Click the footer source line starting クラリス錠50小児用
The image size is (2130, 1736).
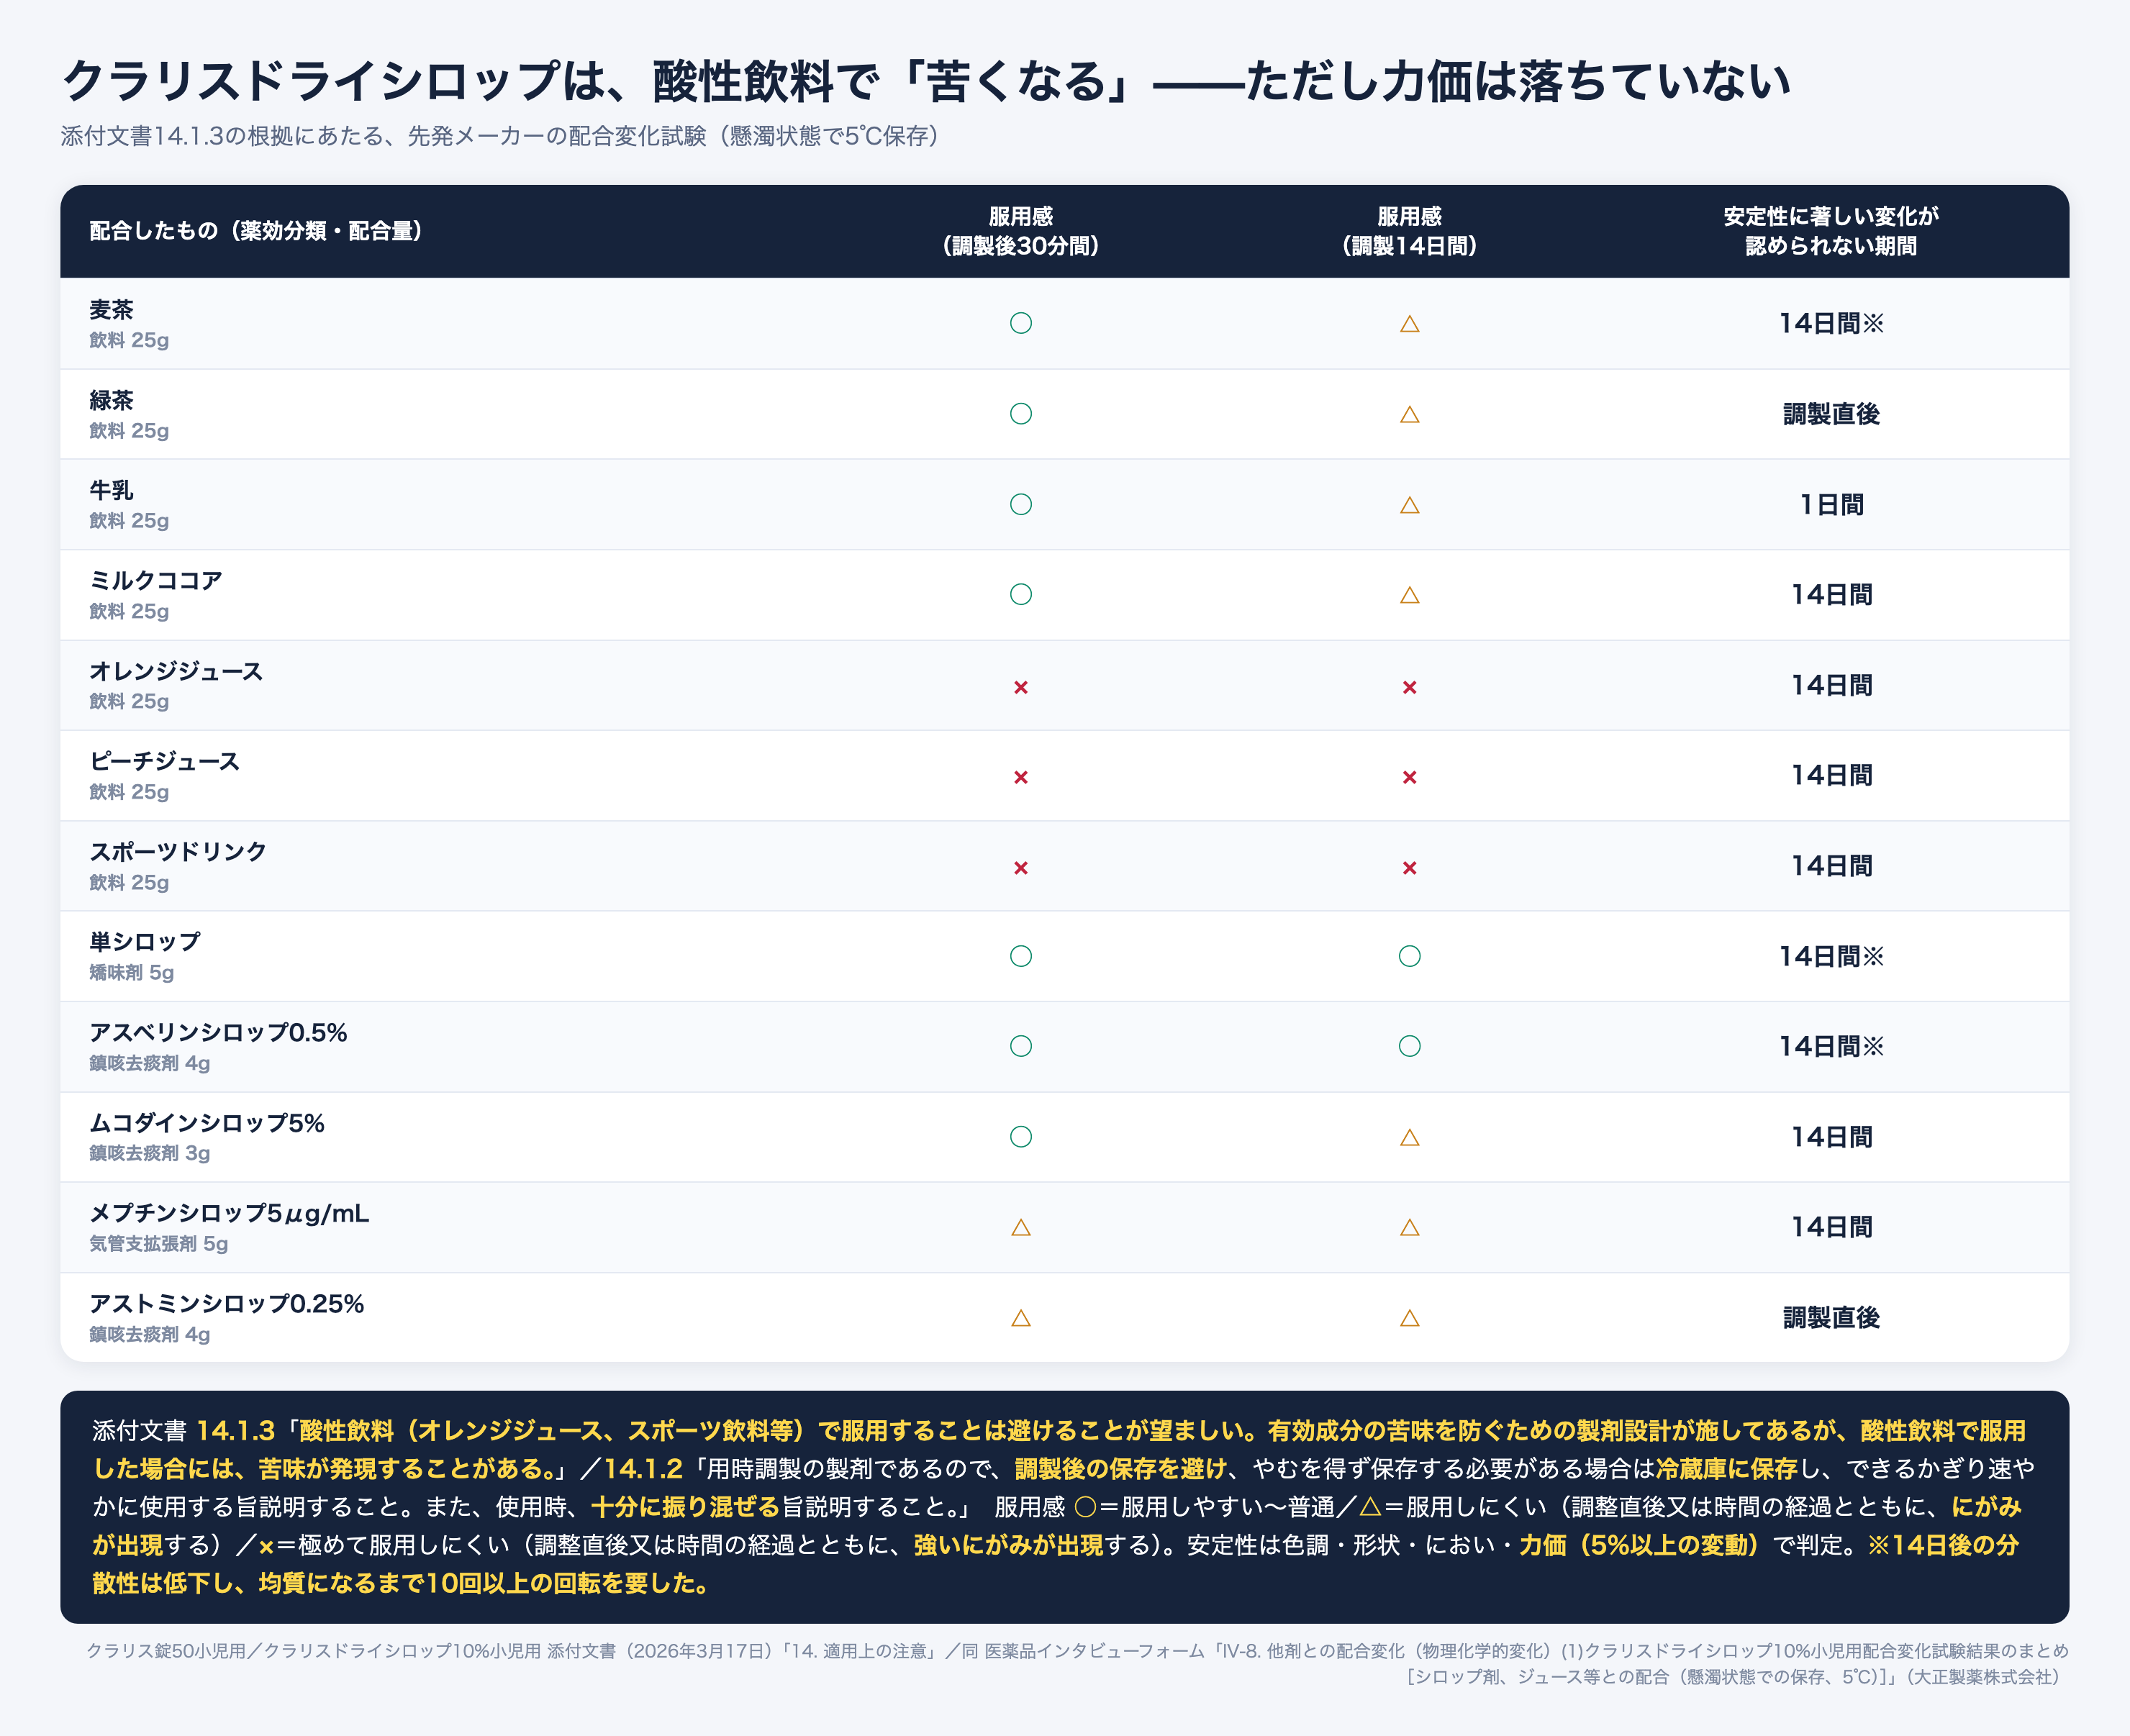tap(1077, 1663)
